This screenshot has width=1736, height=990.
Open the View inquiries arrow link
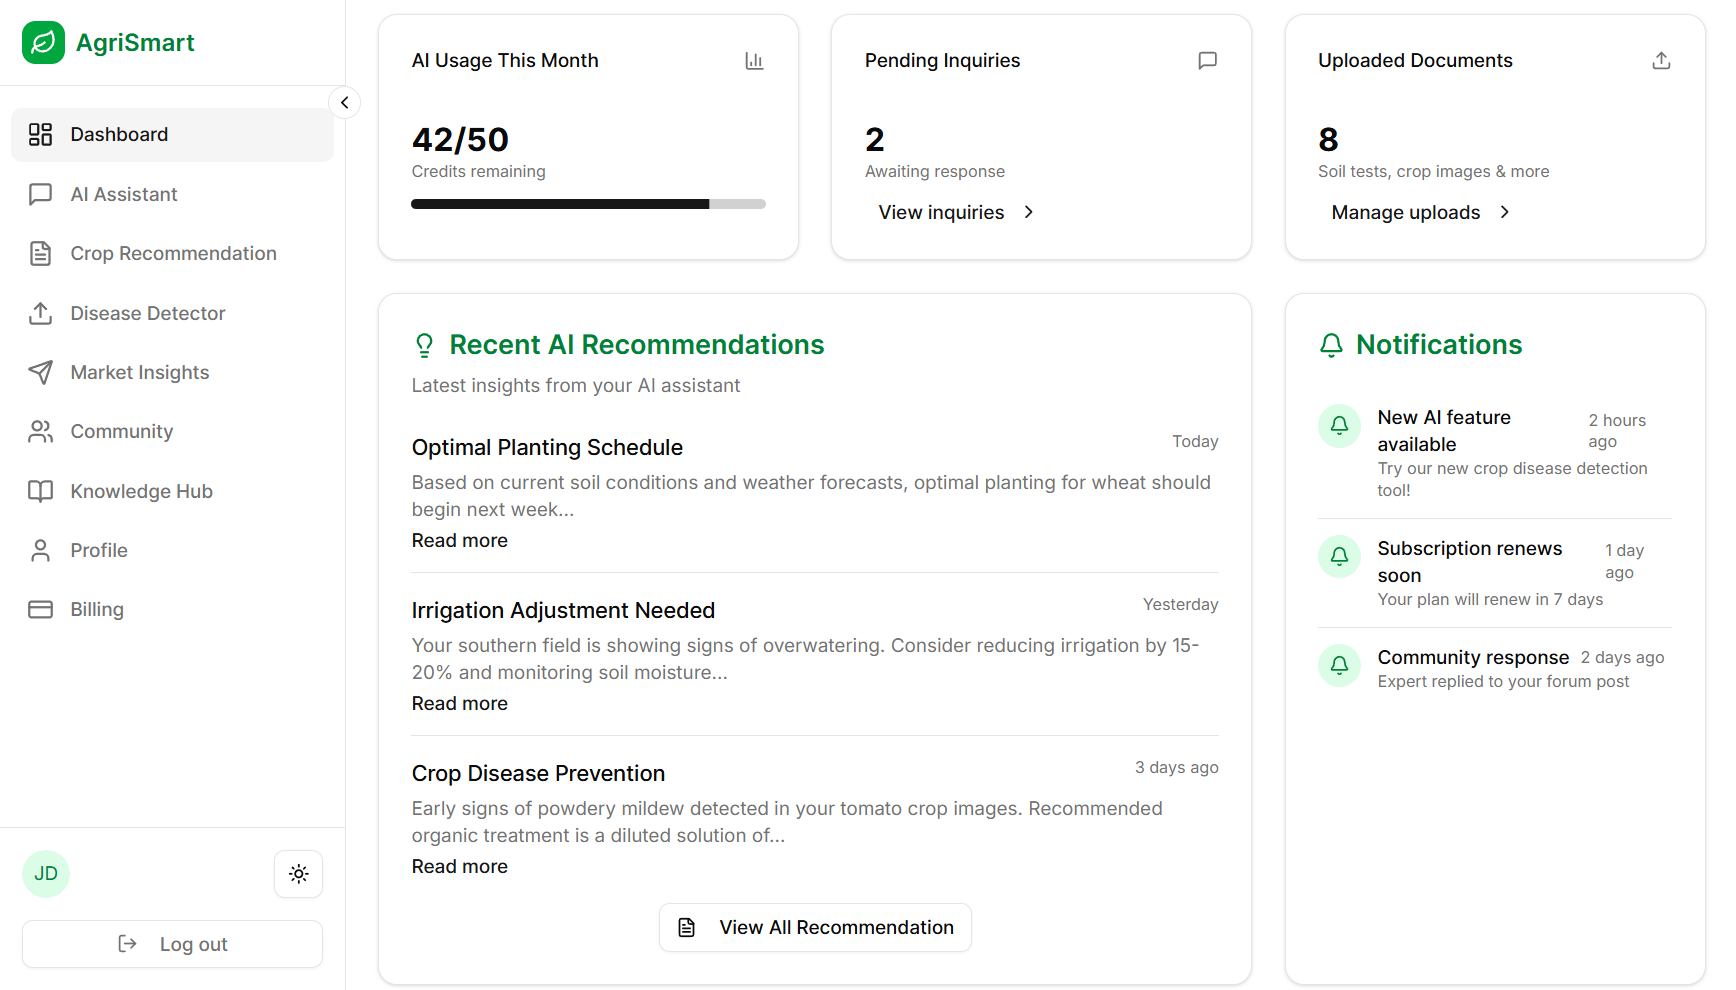coord(955,212)
